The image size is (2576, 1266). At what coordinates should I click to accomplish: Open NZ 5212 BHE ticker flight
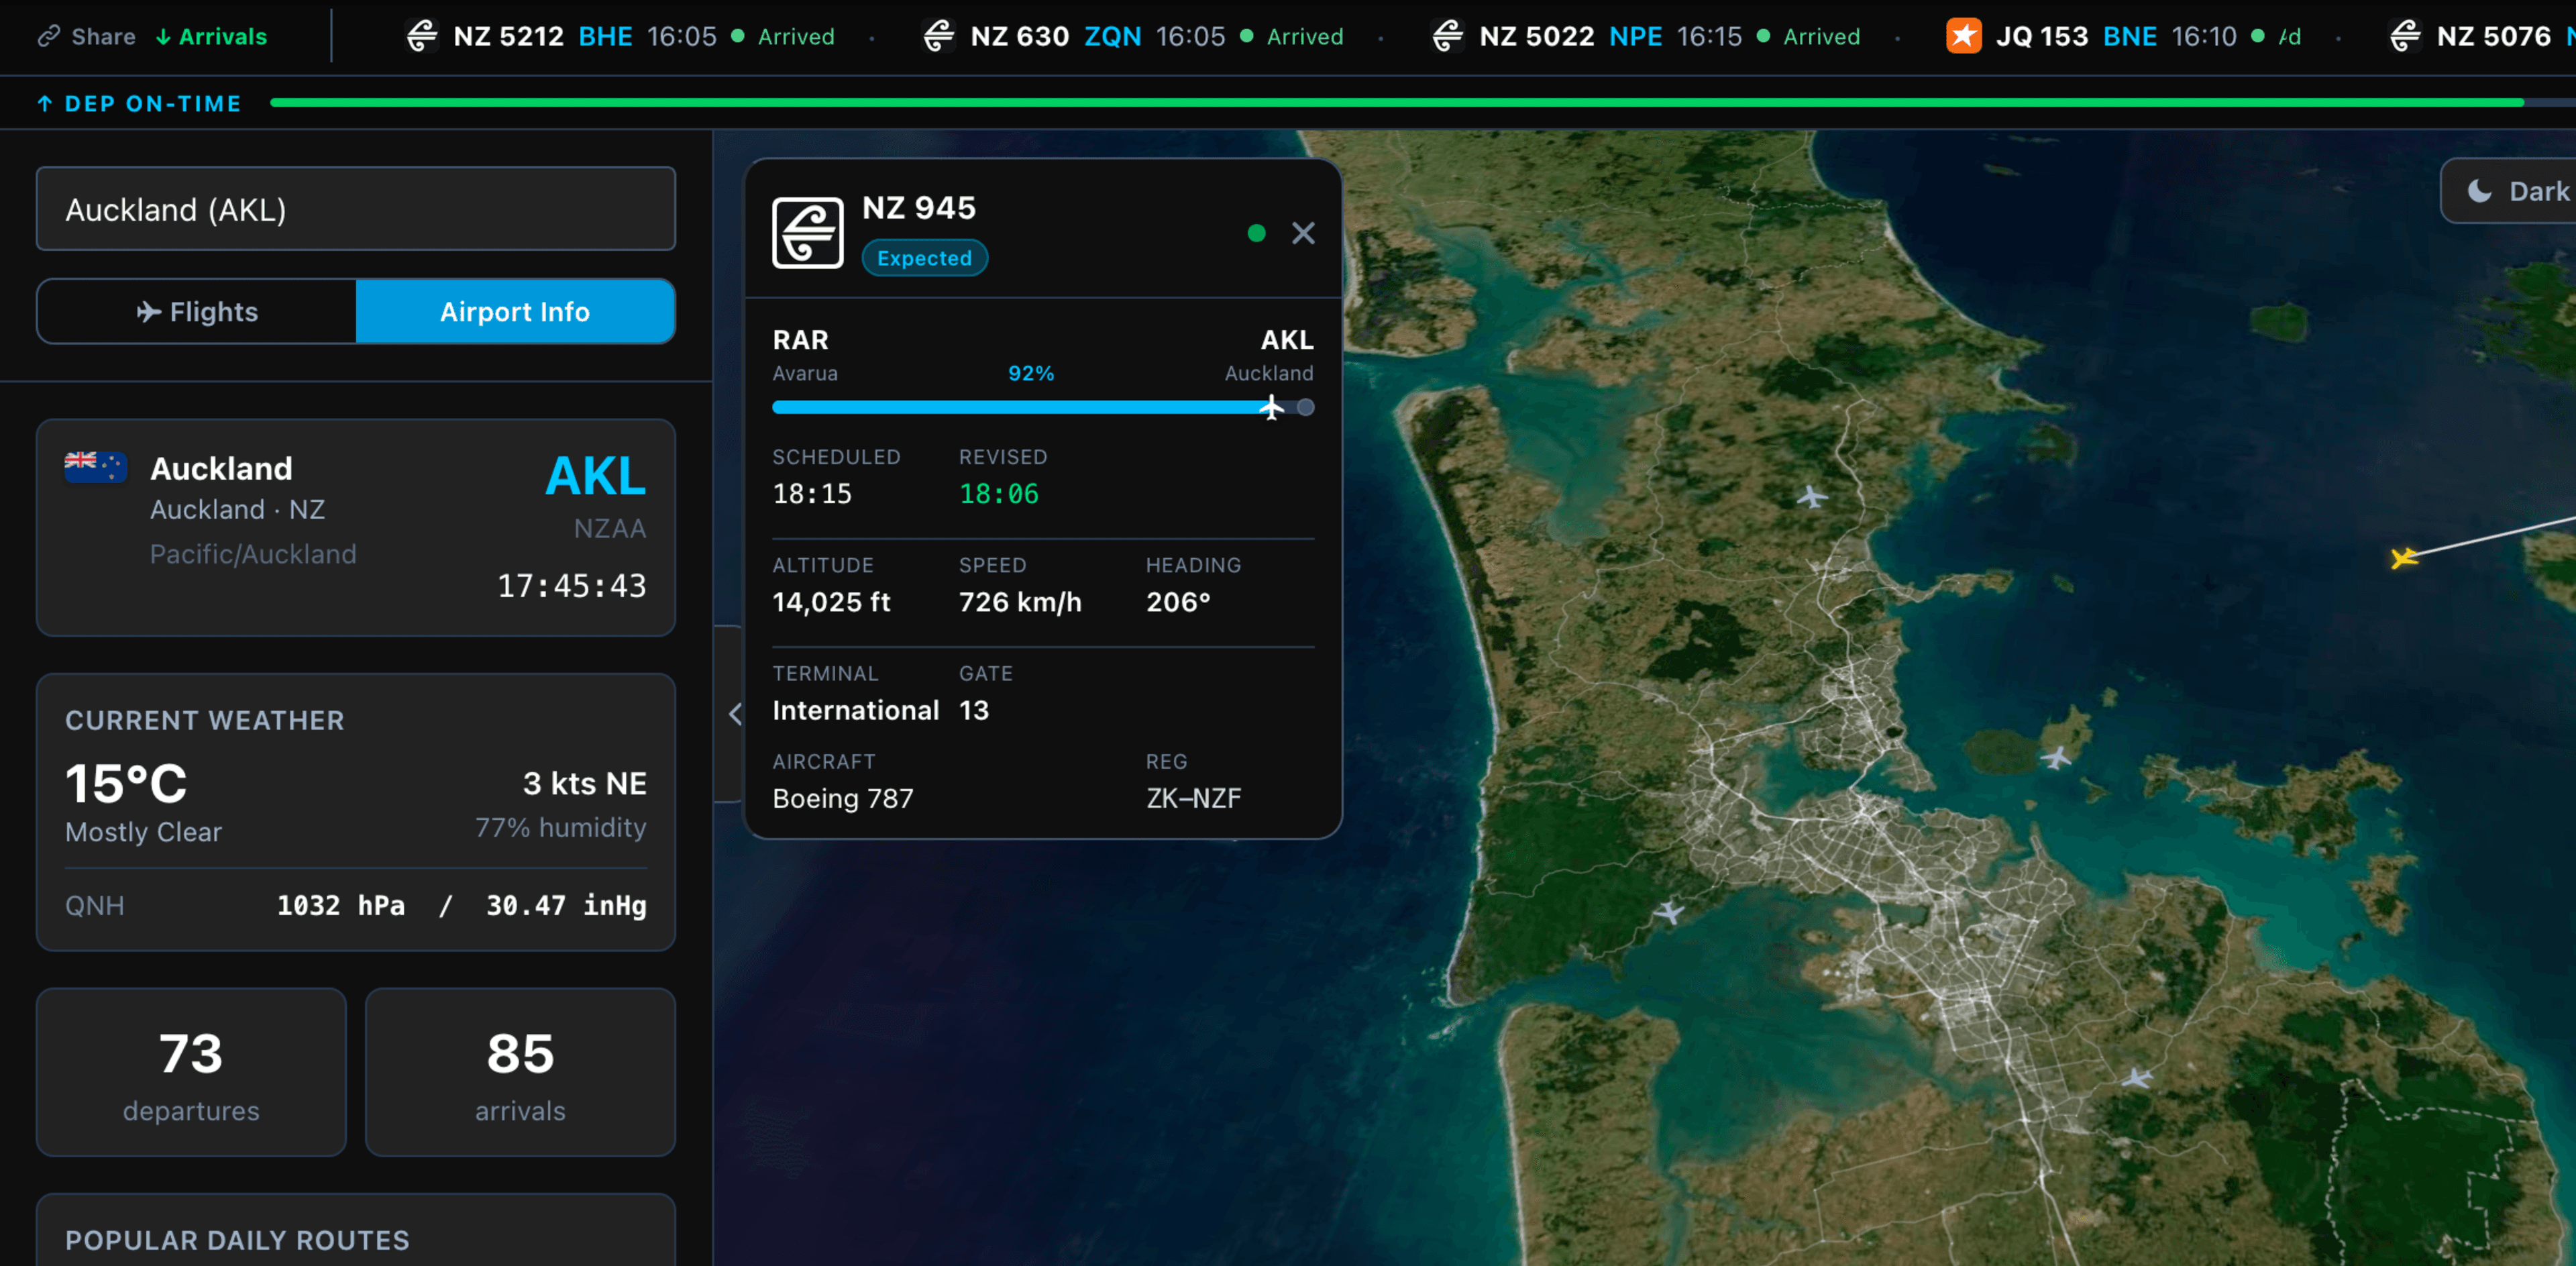pos(620,37)
